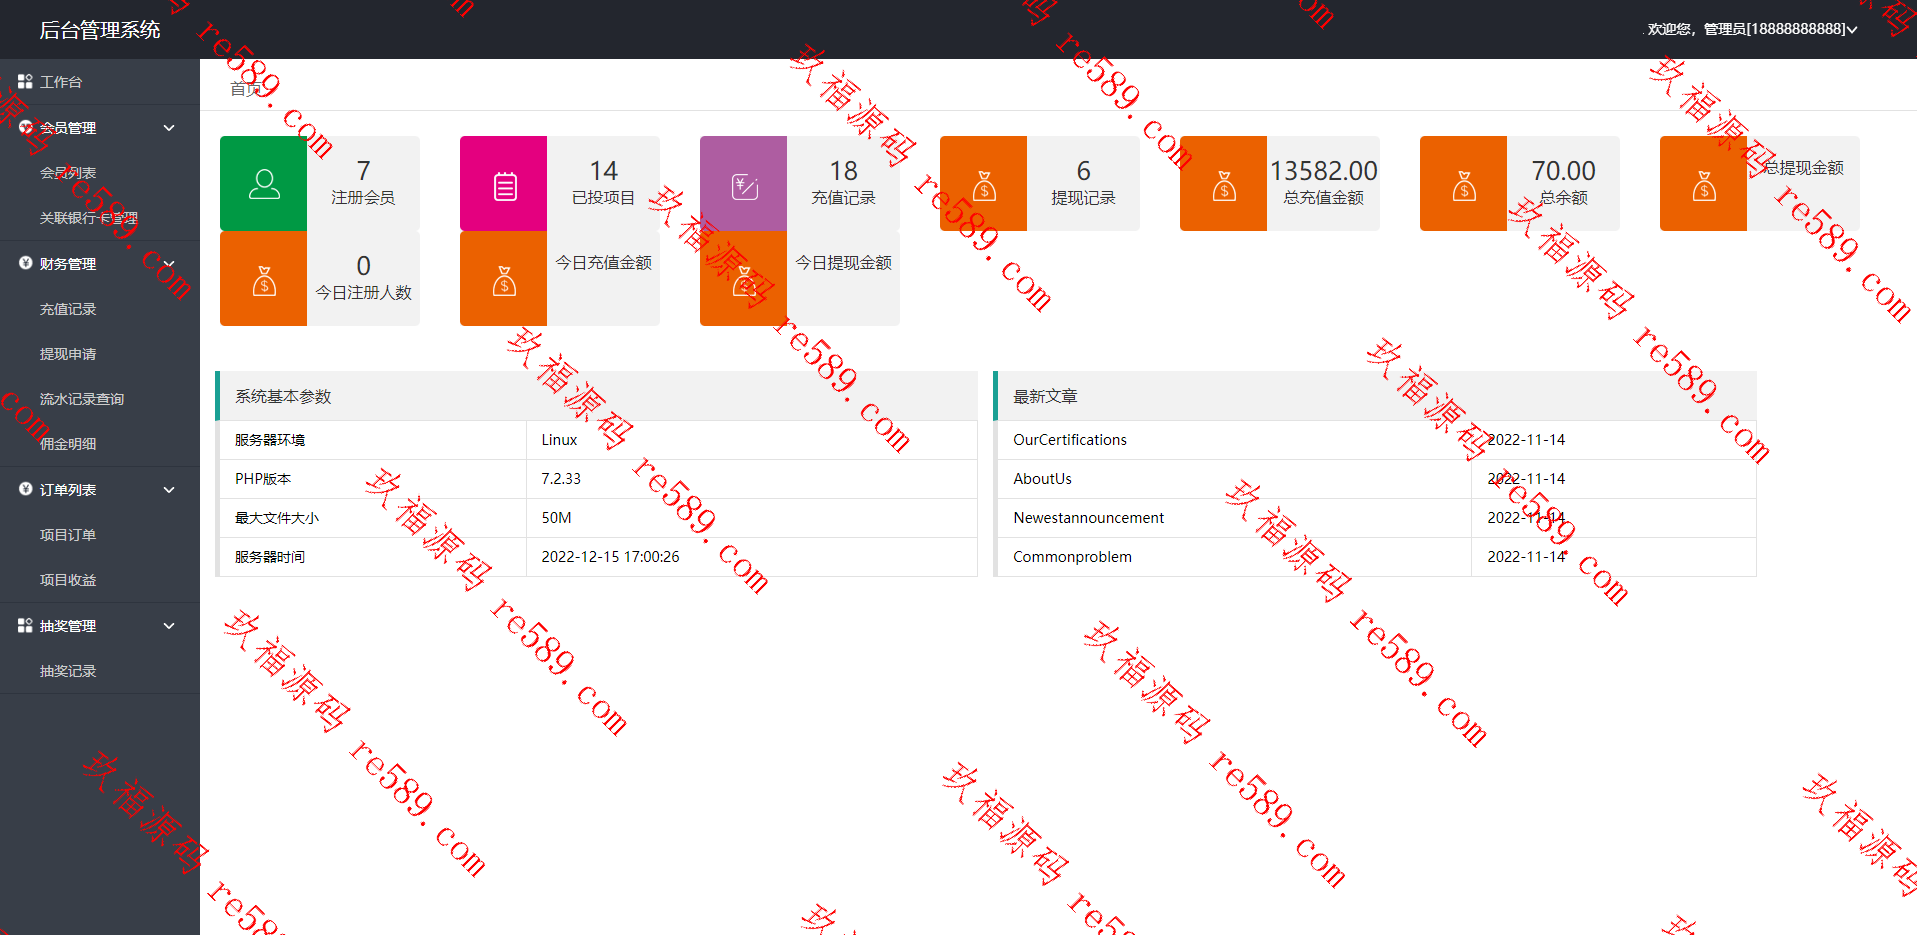
Task: Click the 已投项目 count 14
Action: pyautogui.click(x=603, y=171)
